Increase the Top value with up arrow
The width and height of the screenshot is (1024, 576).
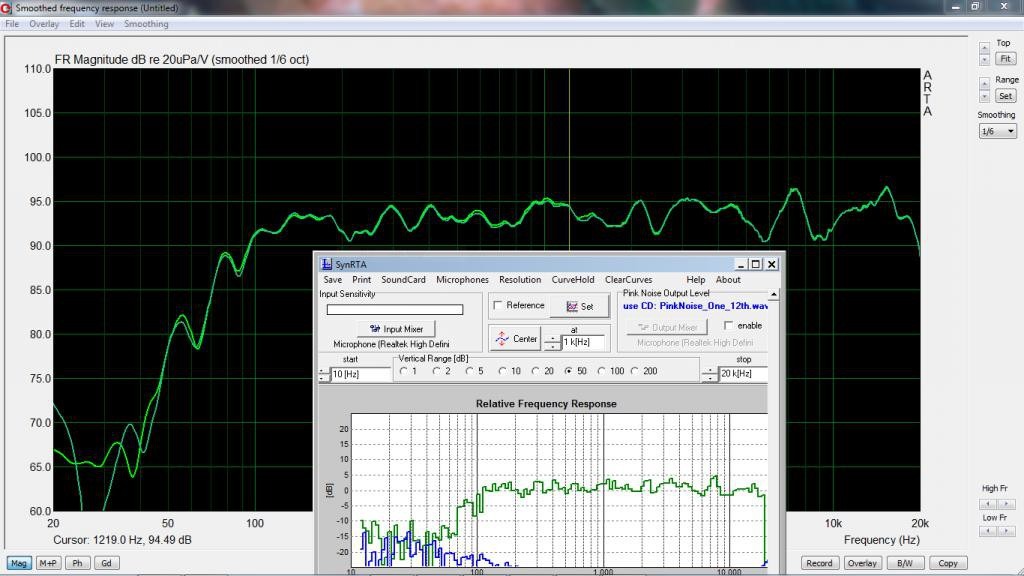984,48
